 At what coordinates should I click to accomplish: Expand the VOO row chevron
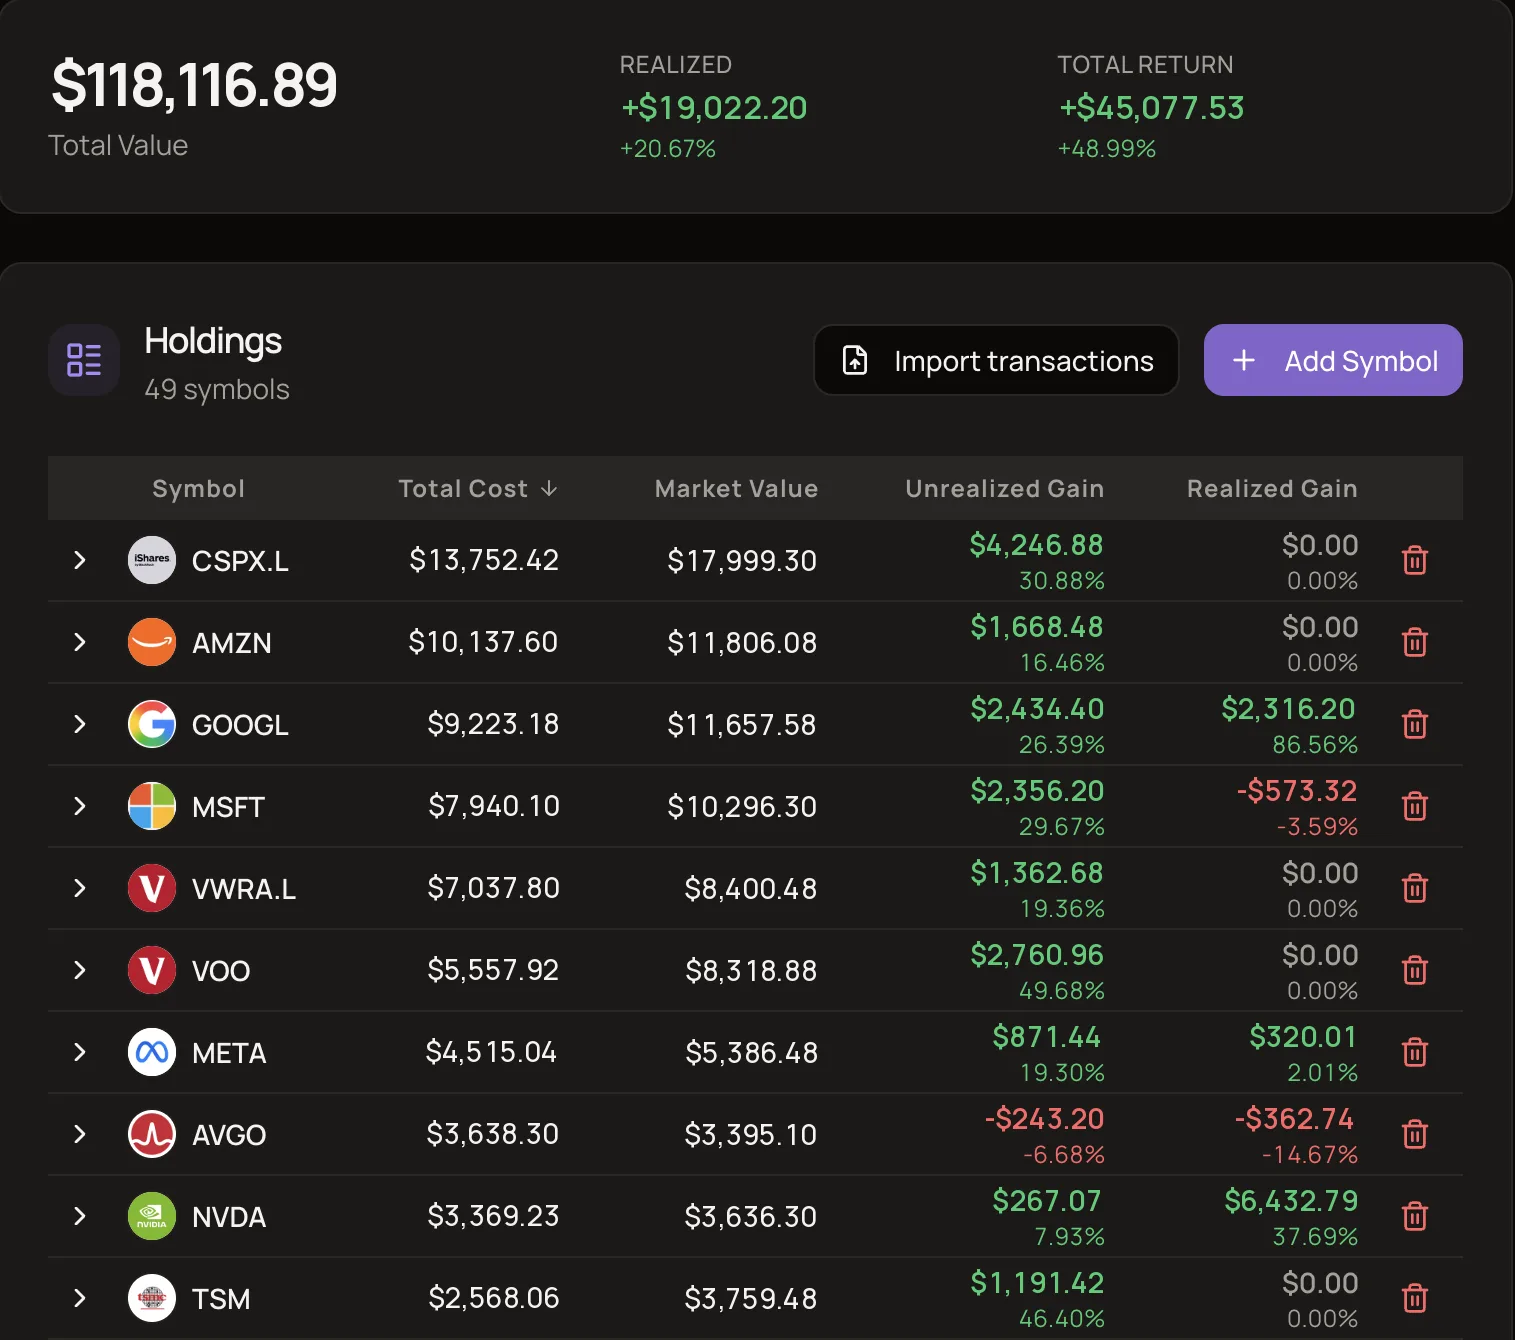(x=80, y=970)
